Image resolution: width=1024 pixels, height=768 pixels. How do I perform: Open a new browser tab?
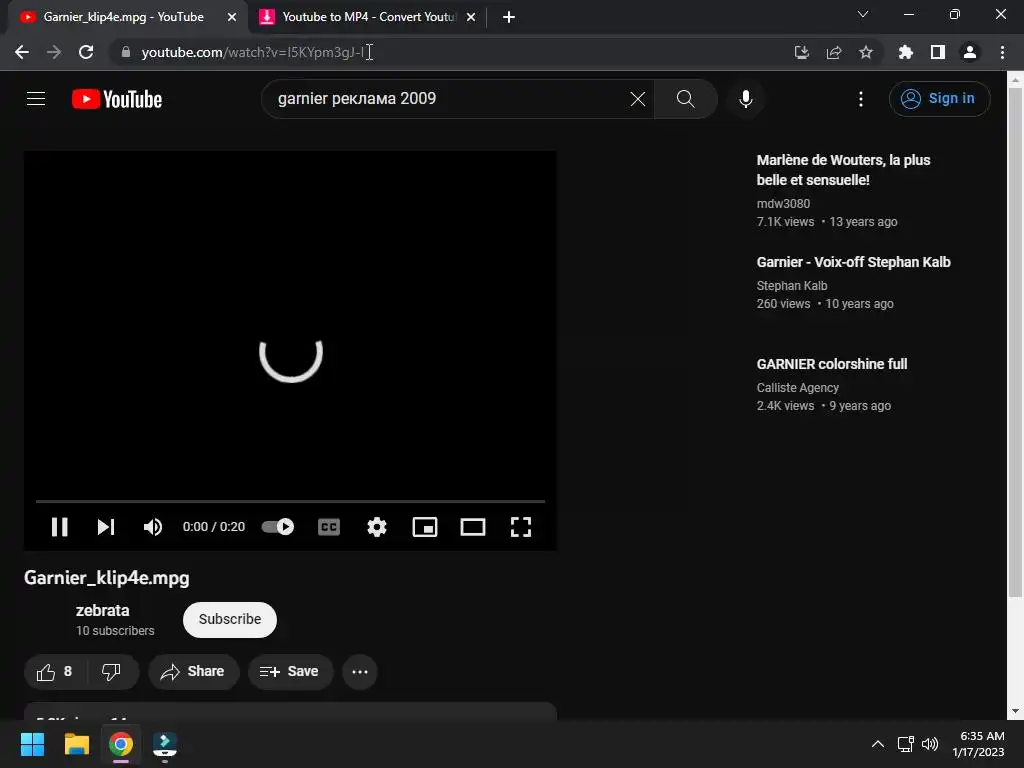pos(509,17)
